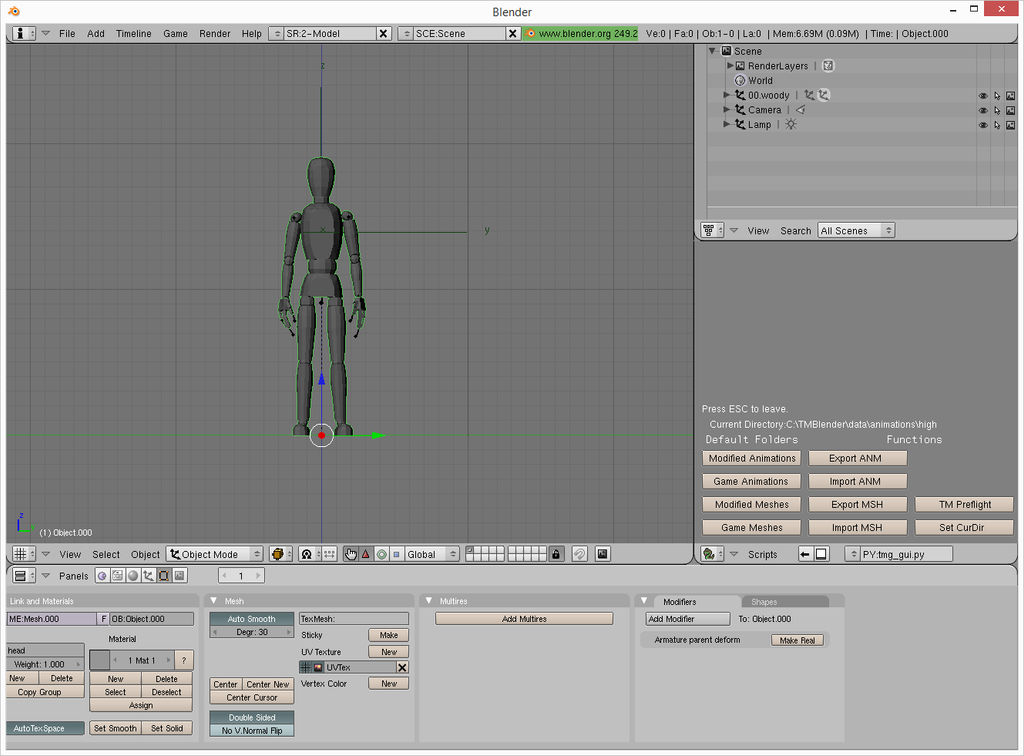Viewport: 1024px width, 756px height.
Task: Click the Add Multires button
Action: 524,619
